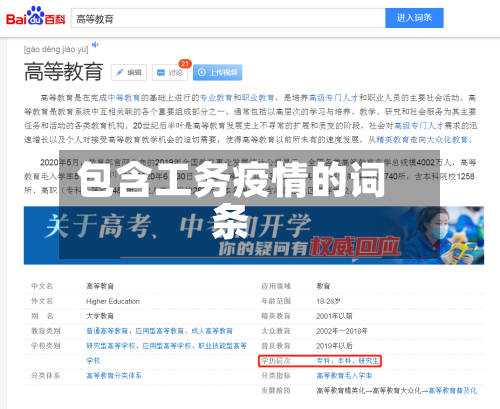Click the 学校 link in the info table
Image resolution: width=500 pixels, height=409 pixels.
[x=93, y=361]
